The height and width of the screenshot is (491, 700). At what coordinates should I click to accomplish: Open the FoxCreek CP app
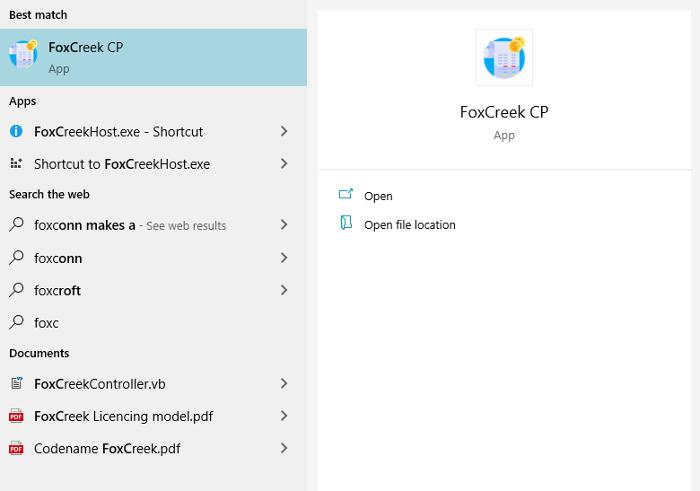(378, 196)
